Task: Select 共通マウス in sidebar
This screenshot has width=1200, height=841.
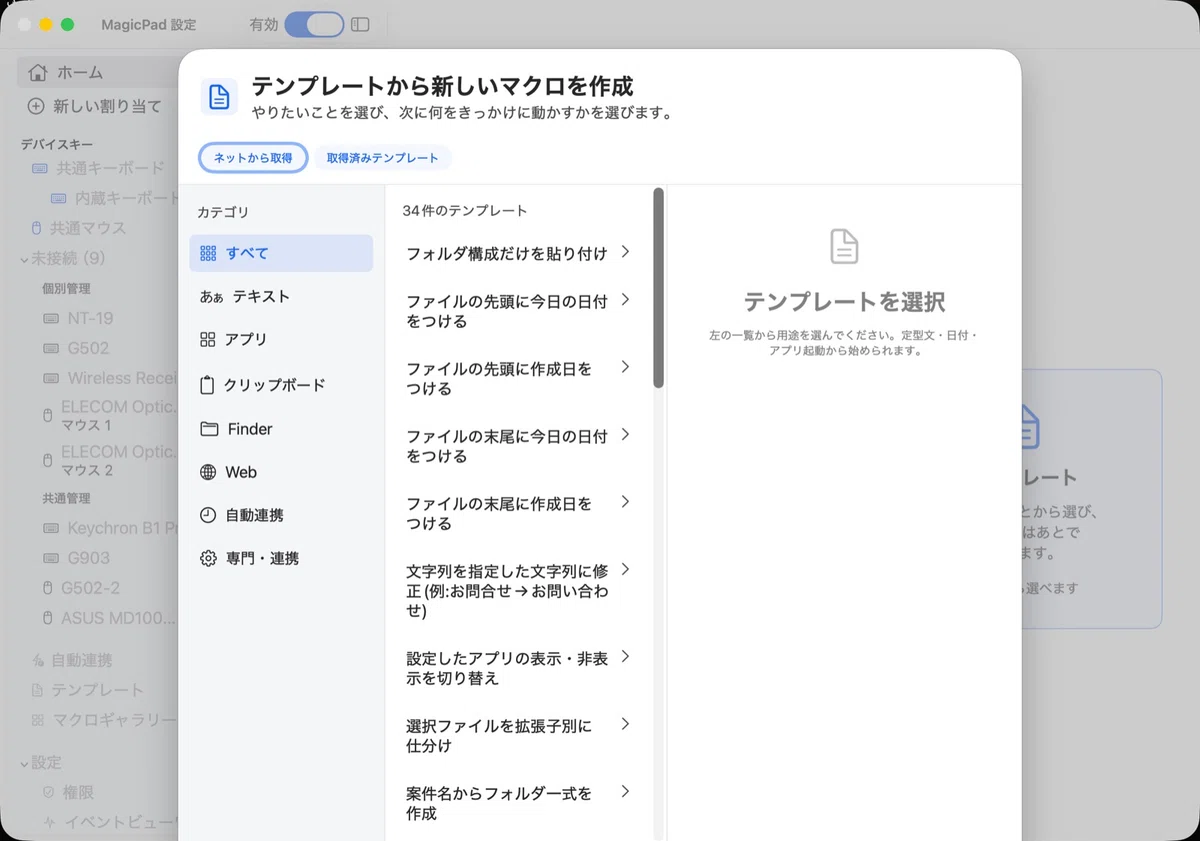Action: click(x=88, y=228)
